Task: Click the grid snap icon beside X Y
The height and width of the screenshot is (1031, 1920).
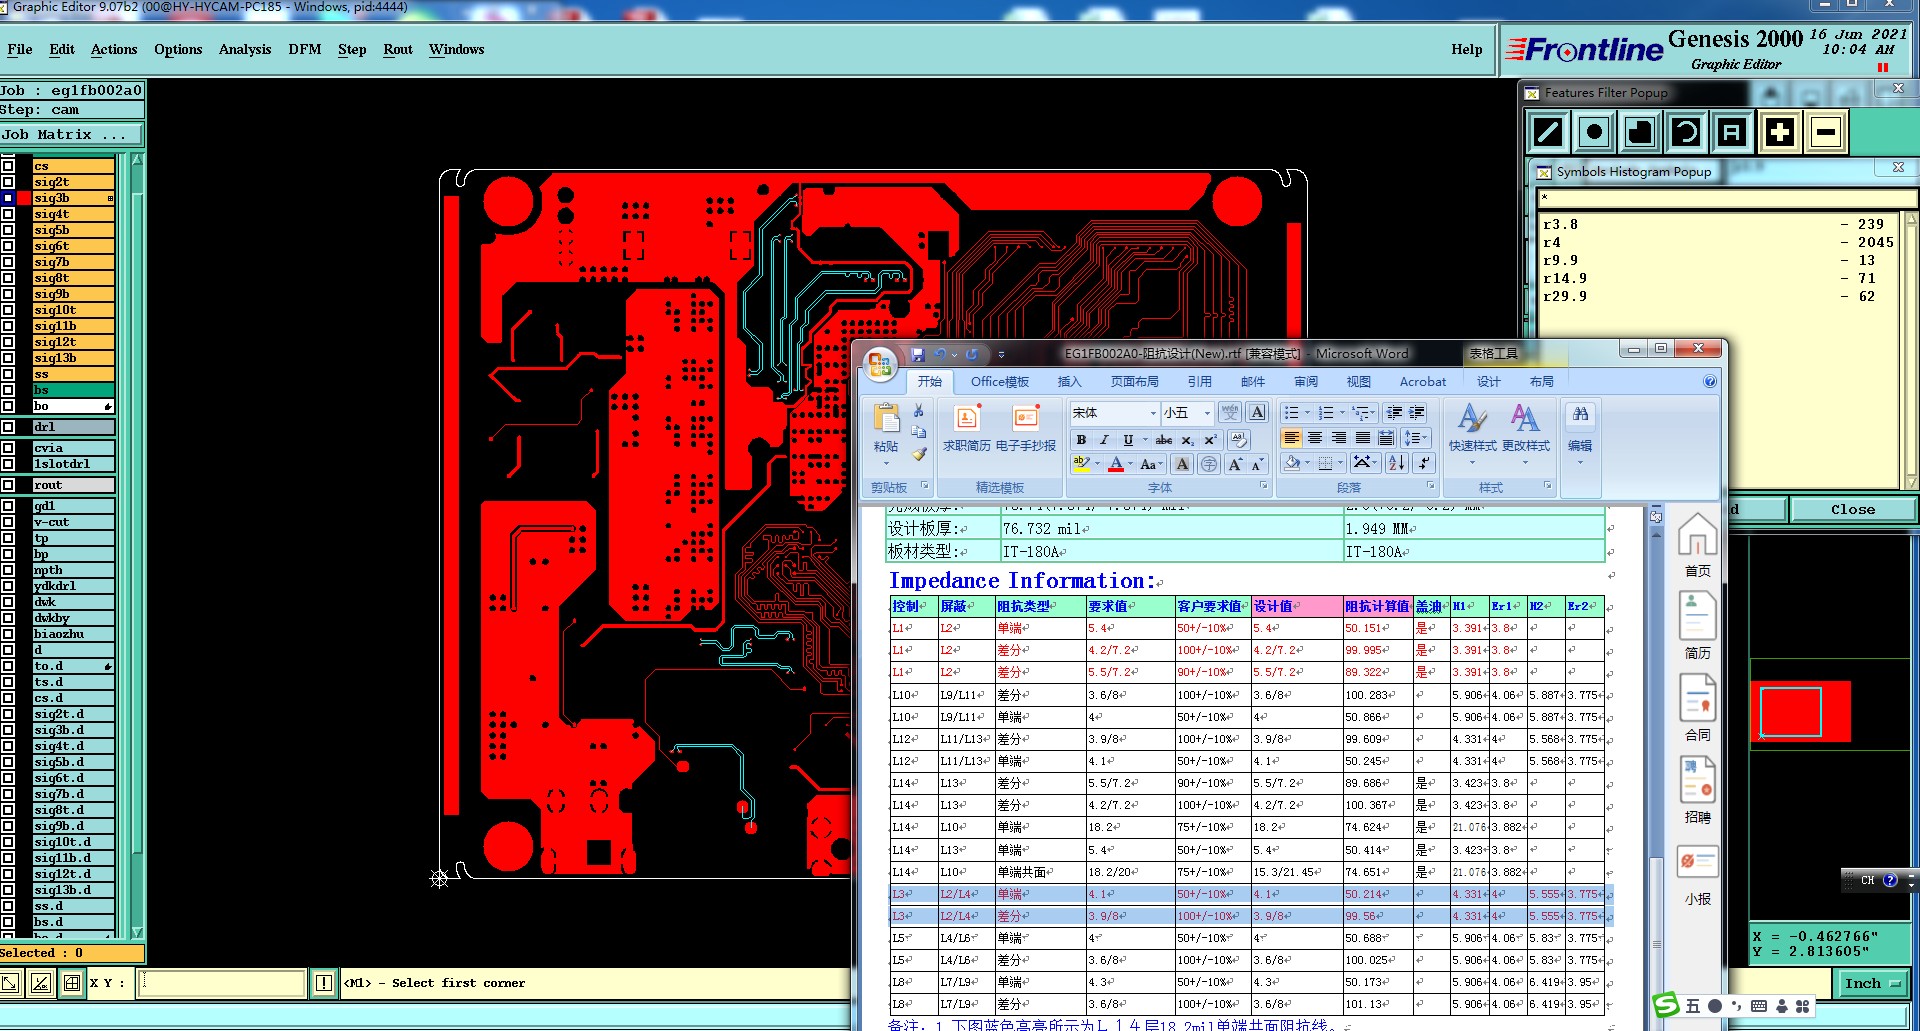Action: (x=72, y=983)
